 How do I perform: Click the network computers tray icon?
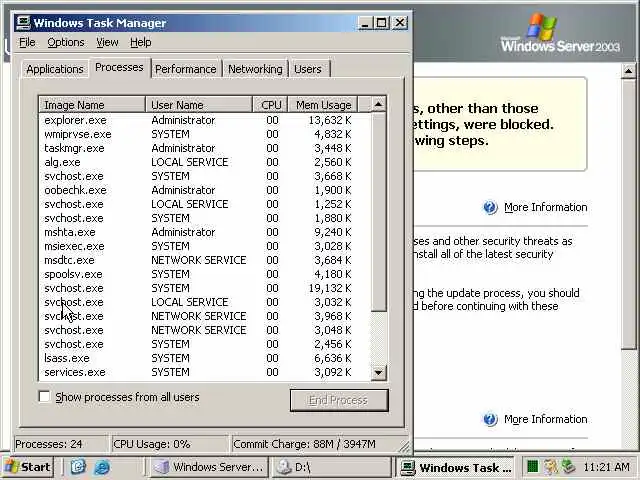[x=568, y=466]
